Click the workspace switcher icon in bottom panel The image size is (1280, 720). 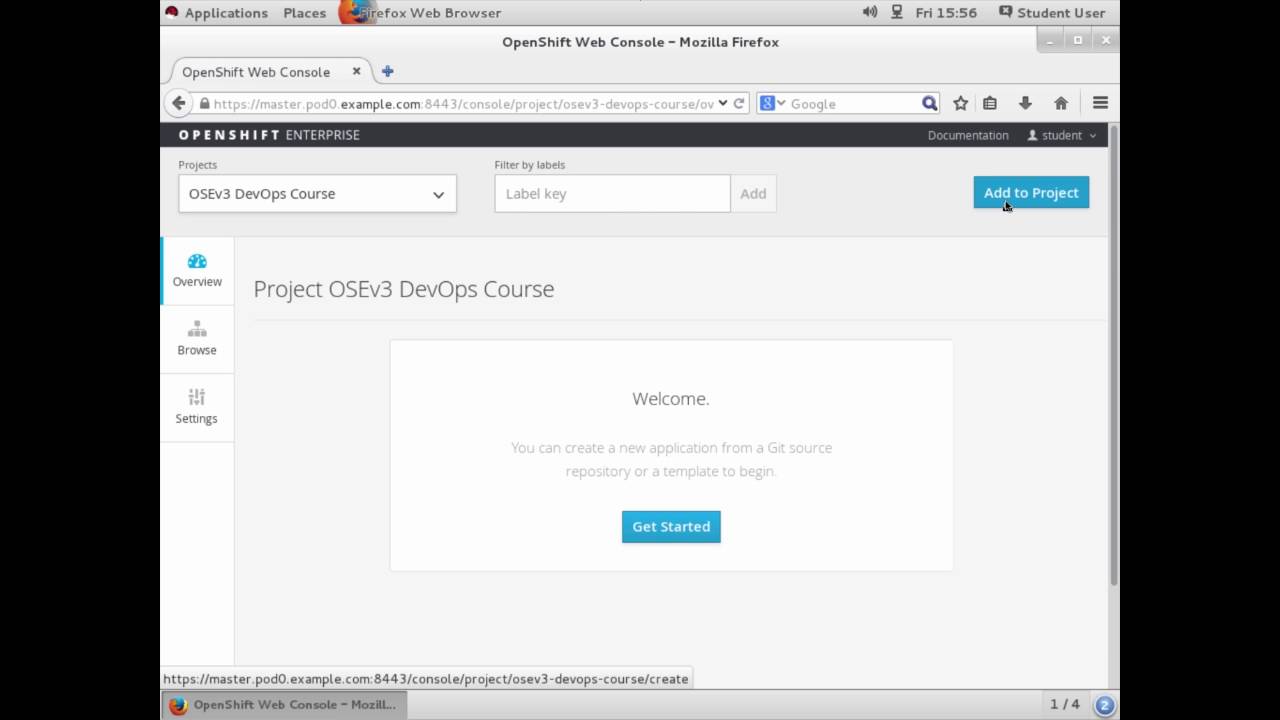(x=1105, y=705)
